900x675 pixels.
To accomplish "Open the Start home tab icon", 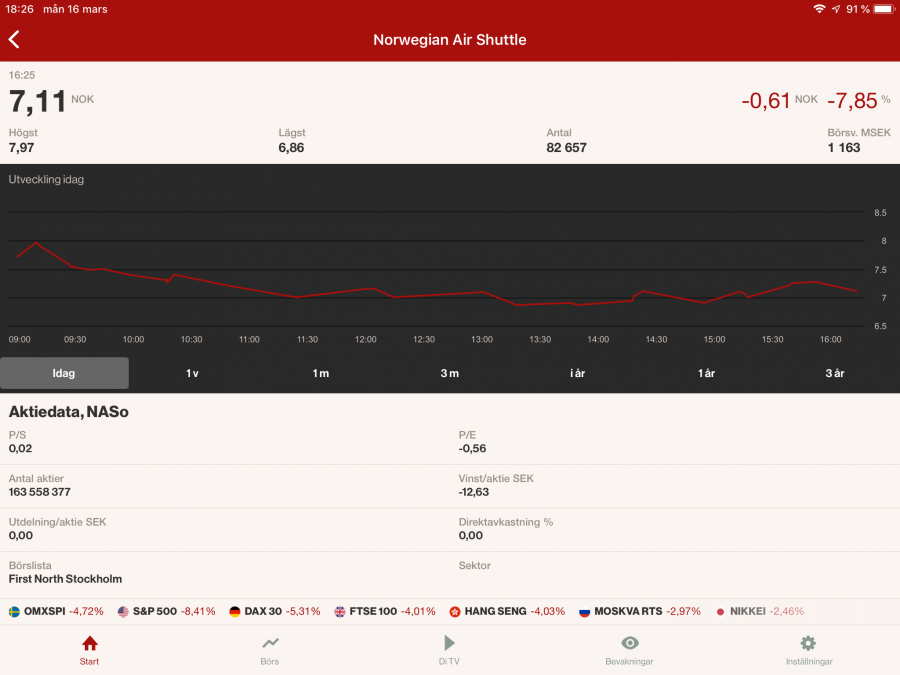I will 89,643.
